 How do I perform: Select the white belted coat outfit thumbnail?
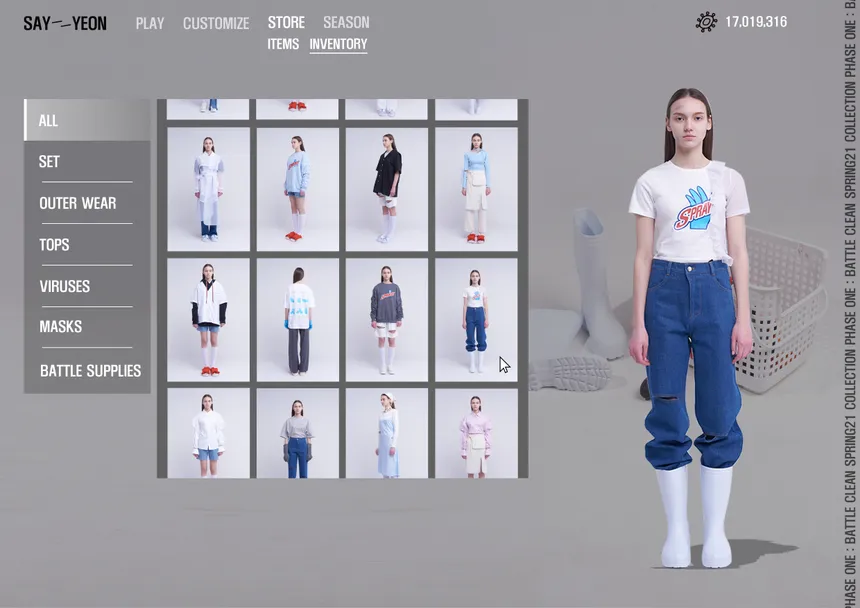pyautogui.click(x=208, y=189)
